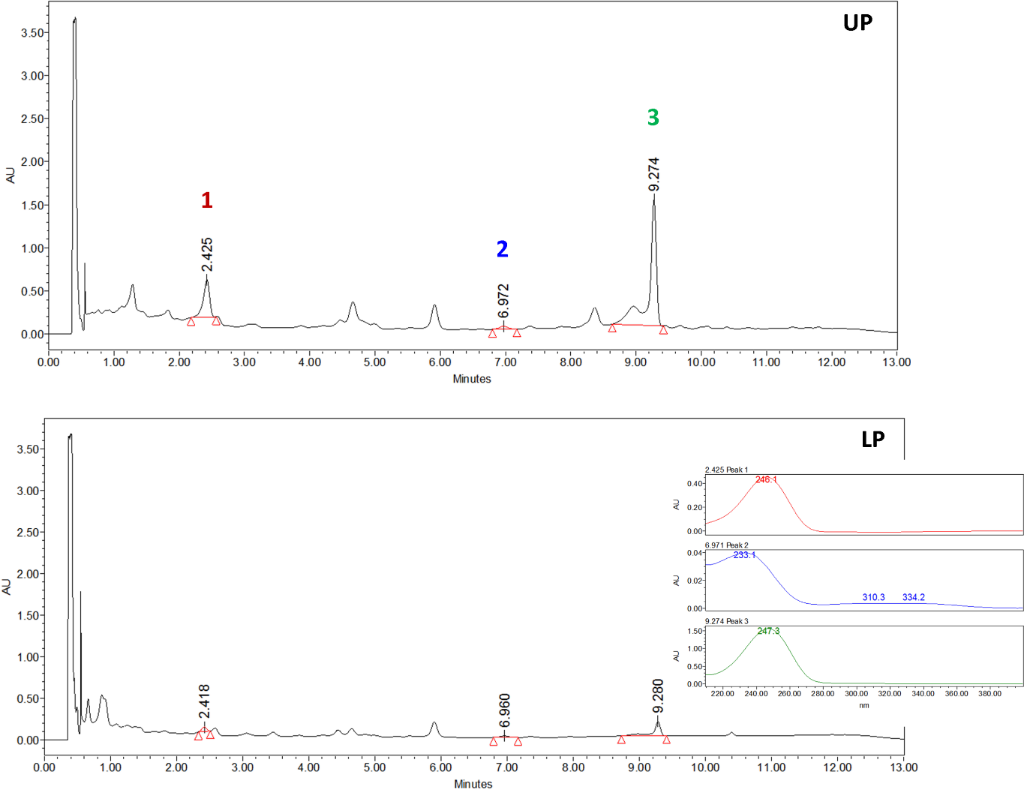Click the green peak number 3 label
This screenshot has height=790, width=1024.
click(653, 117)
